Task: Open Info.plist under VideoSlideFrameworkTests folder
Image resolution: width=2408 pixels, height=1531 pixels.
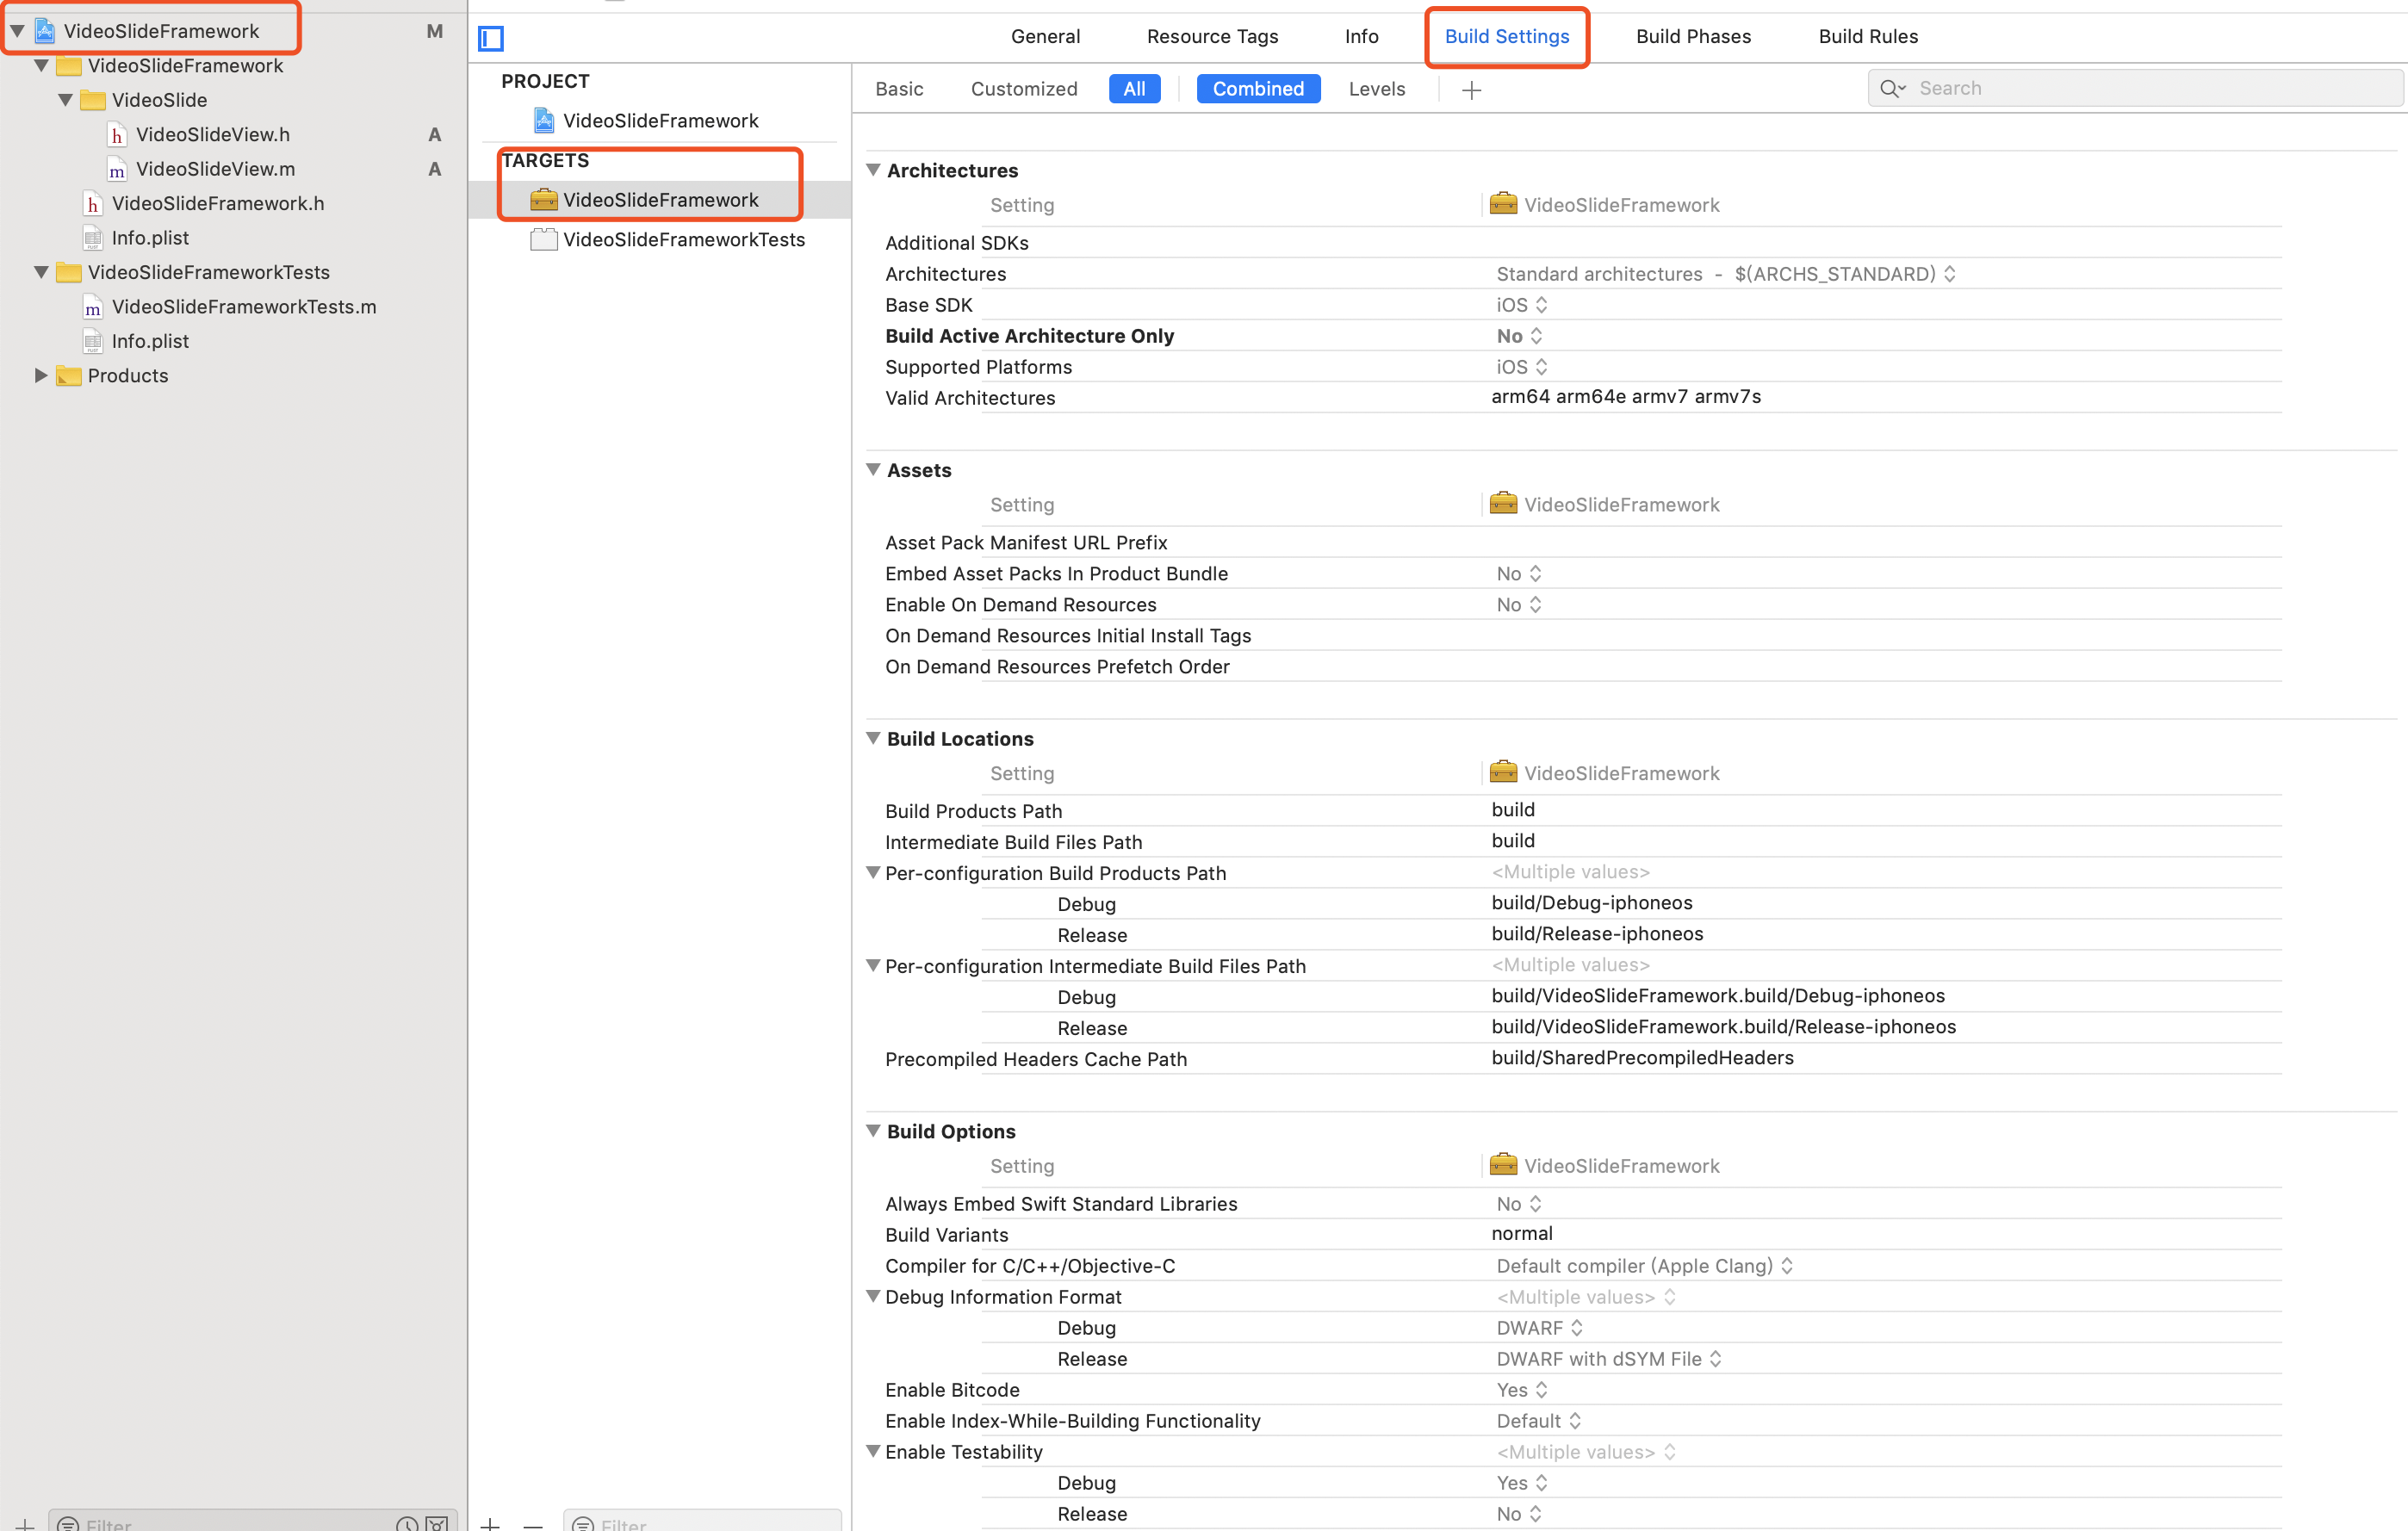Action: 150,341
